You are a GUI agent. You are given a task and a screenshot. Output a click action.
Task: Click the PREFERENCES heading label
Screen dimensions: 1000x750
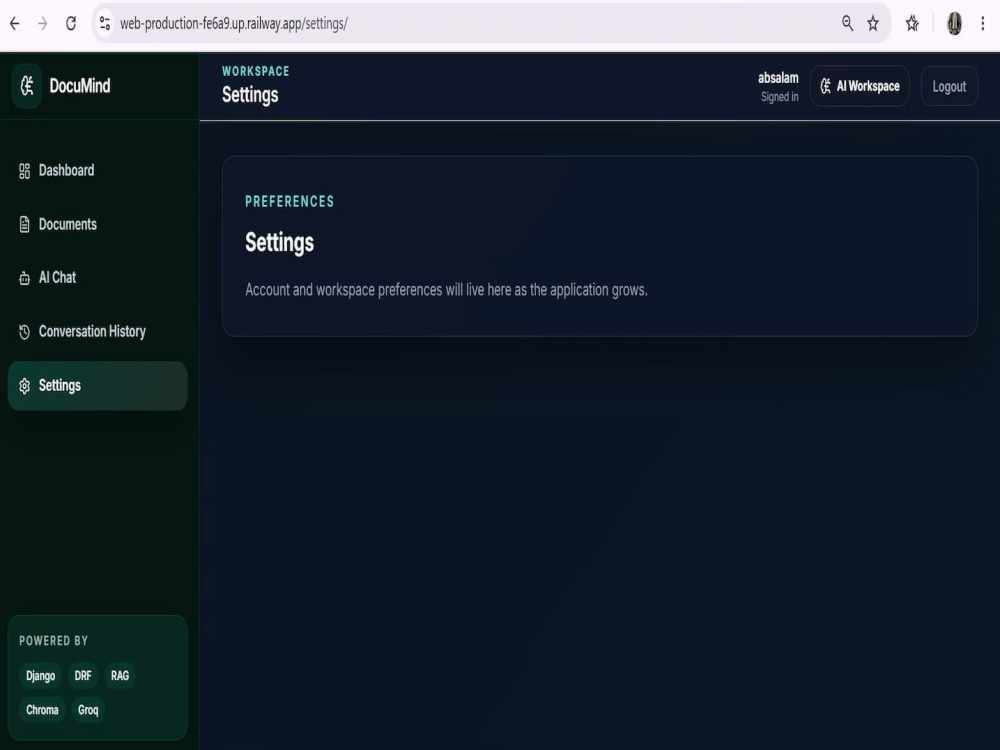point(290,202)
